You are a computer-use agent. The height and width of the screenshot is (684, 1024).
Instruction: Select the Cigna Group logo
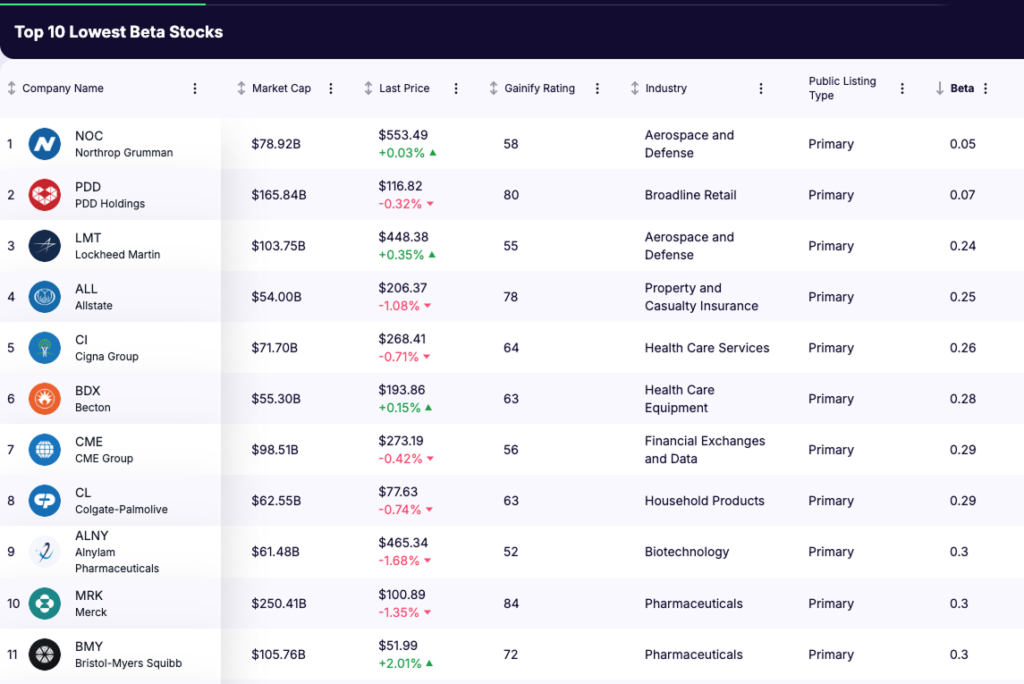coord(44,347)
